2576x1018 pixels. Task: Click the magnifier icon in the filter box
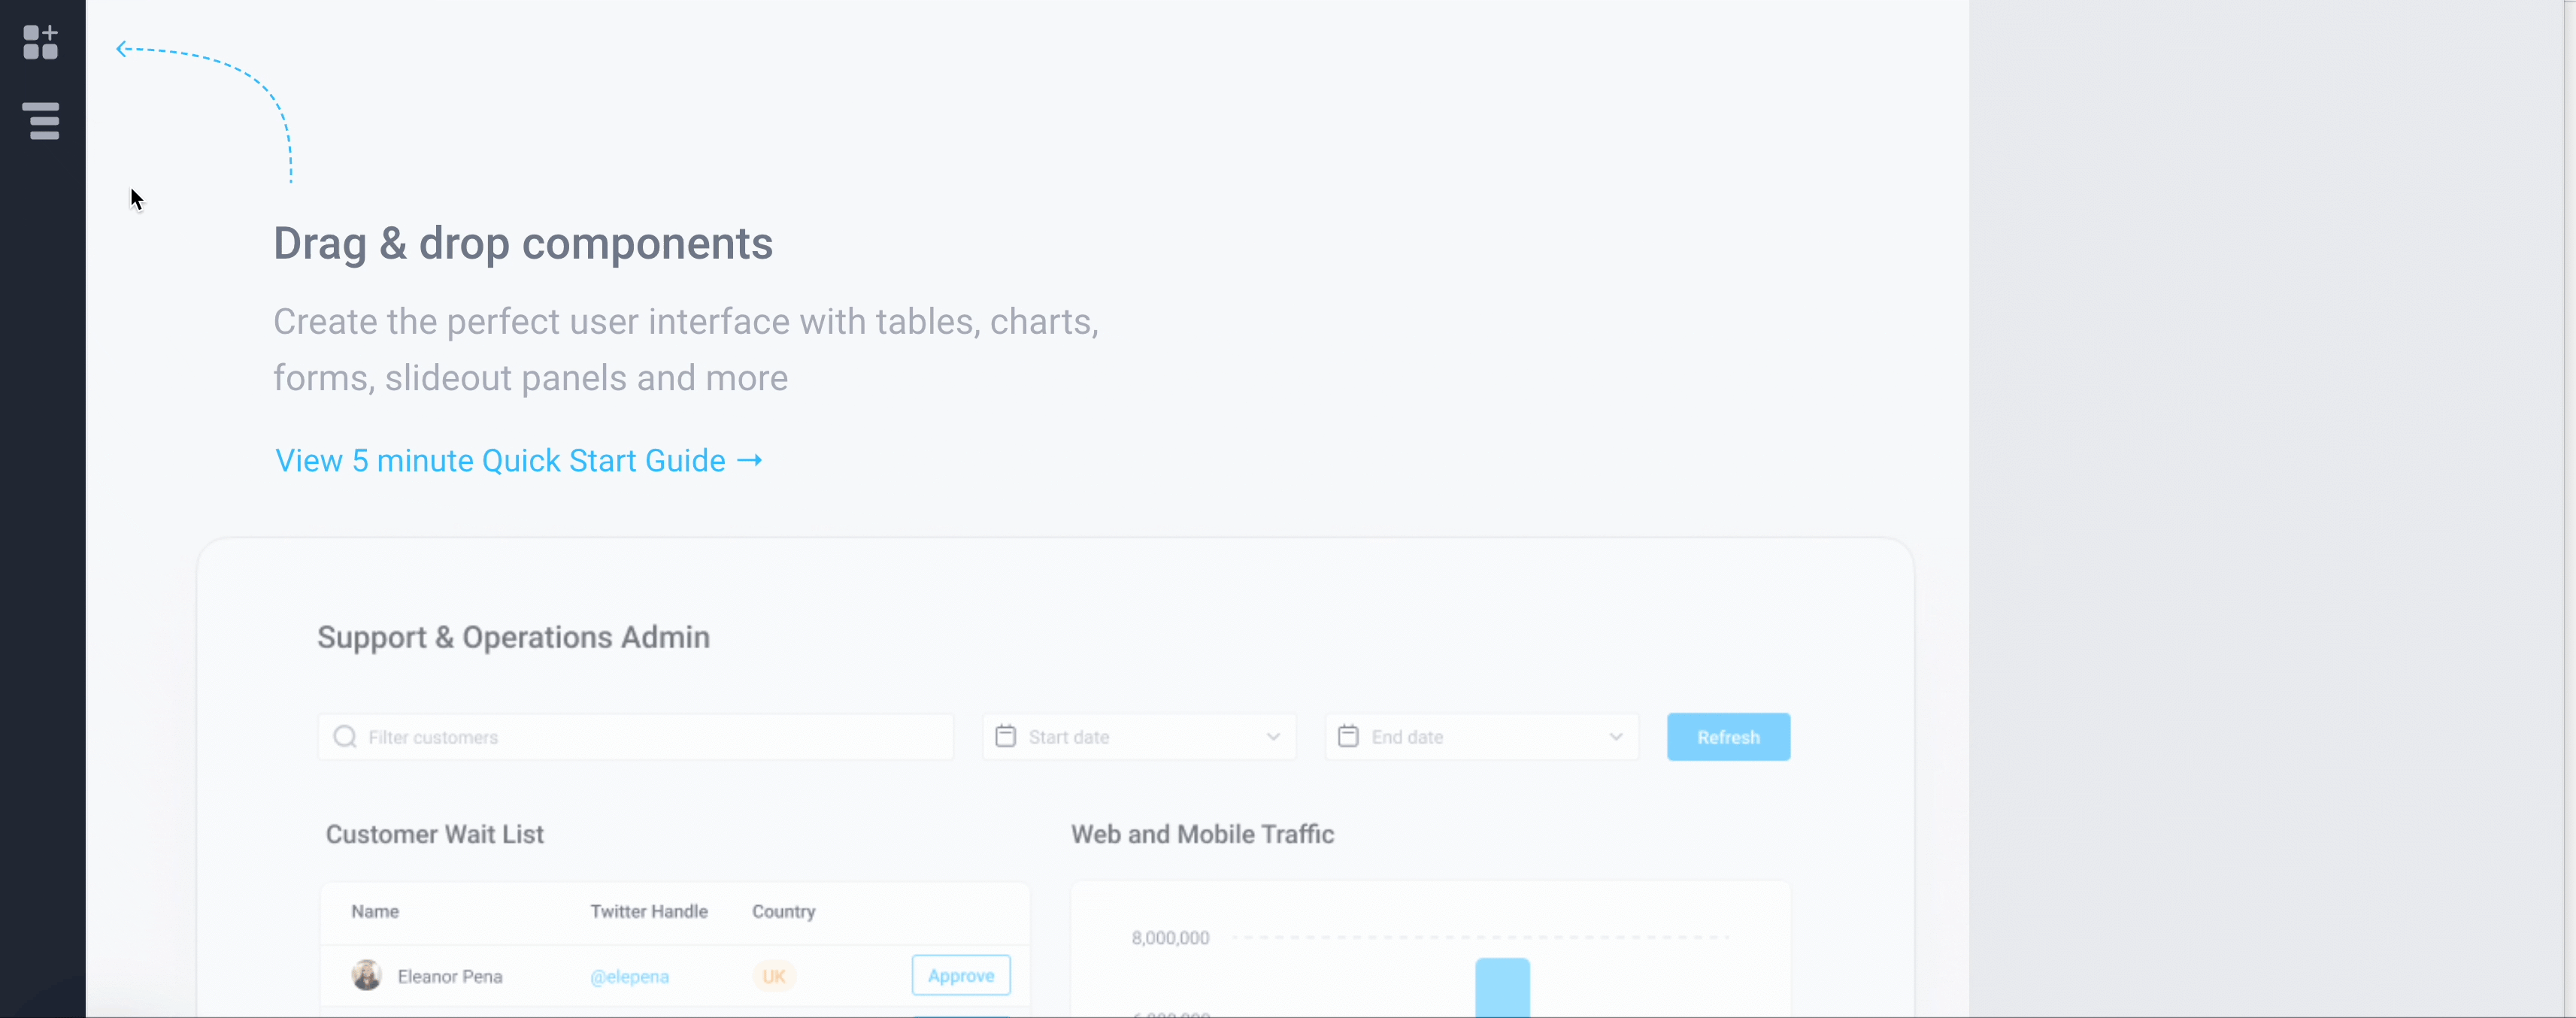345,736
